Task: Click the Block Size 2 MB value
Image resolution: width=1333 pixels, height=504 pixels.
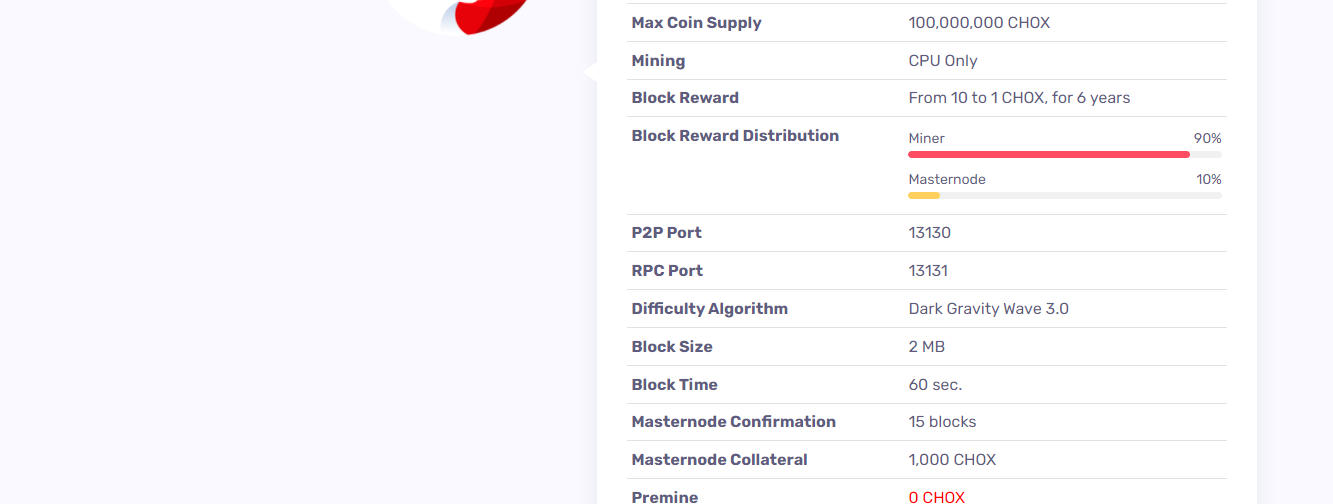Action: click(x=926, y=347)
